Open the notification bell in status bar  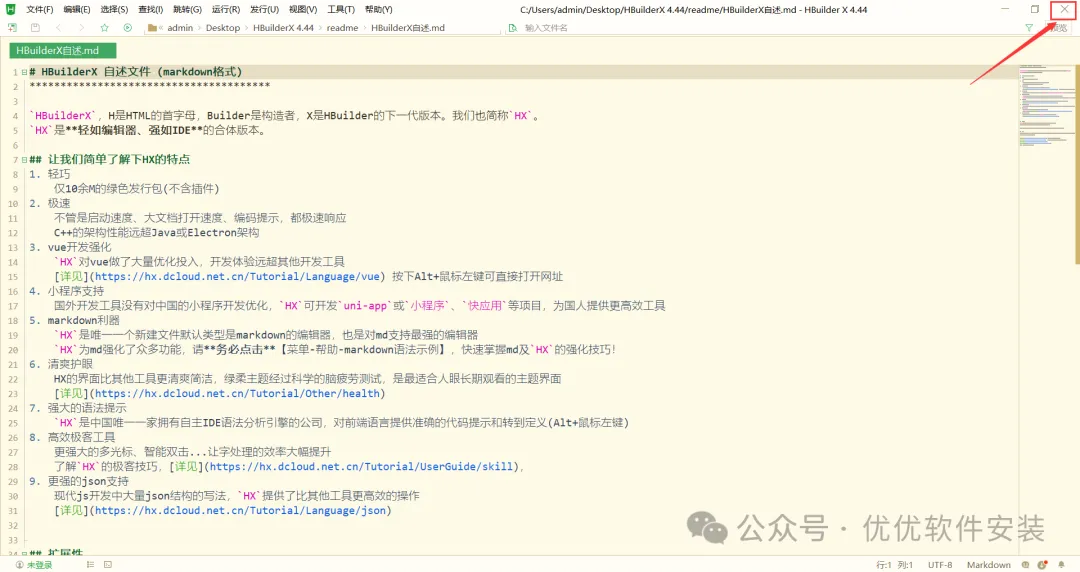[1061, 564]
